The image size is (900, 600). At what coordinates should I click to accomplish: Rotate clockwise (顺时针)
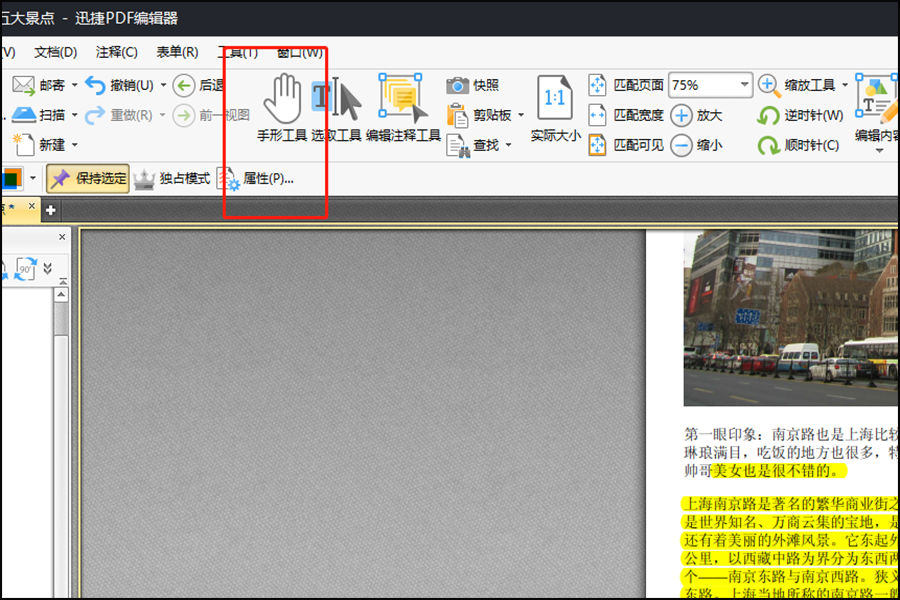coord(798,145)
